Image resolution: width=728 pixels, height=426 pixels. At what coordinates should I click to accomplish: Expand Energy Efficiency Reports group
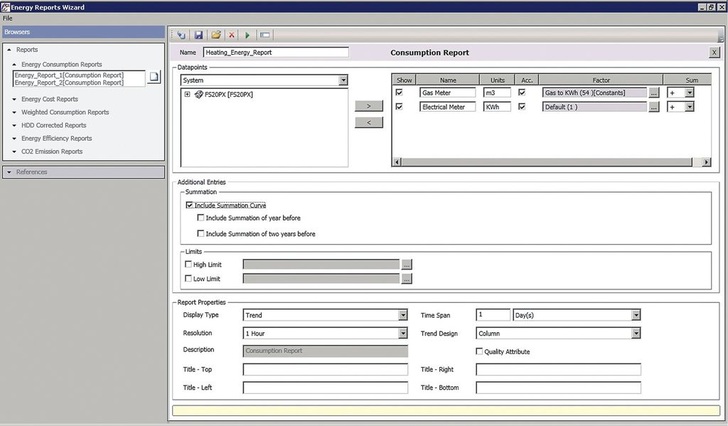pos(14,138)
